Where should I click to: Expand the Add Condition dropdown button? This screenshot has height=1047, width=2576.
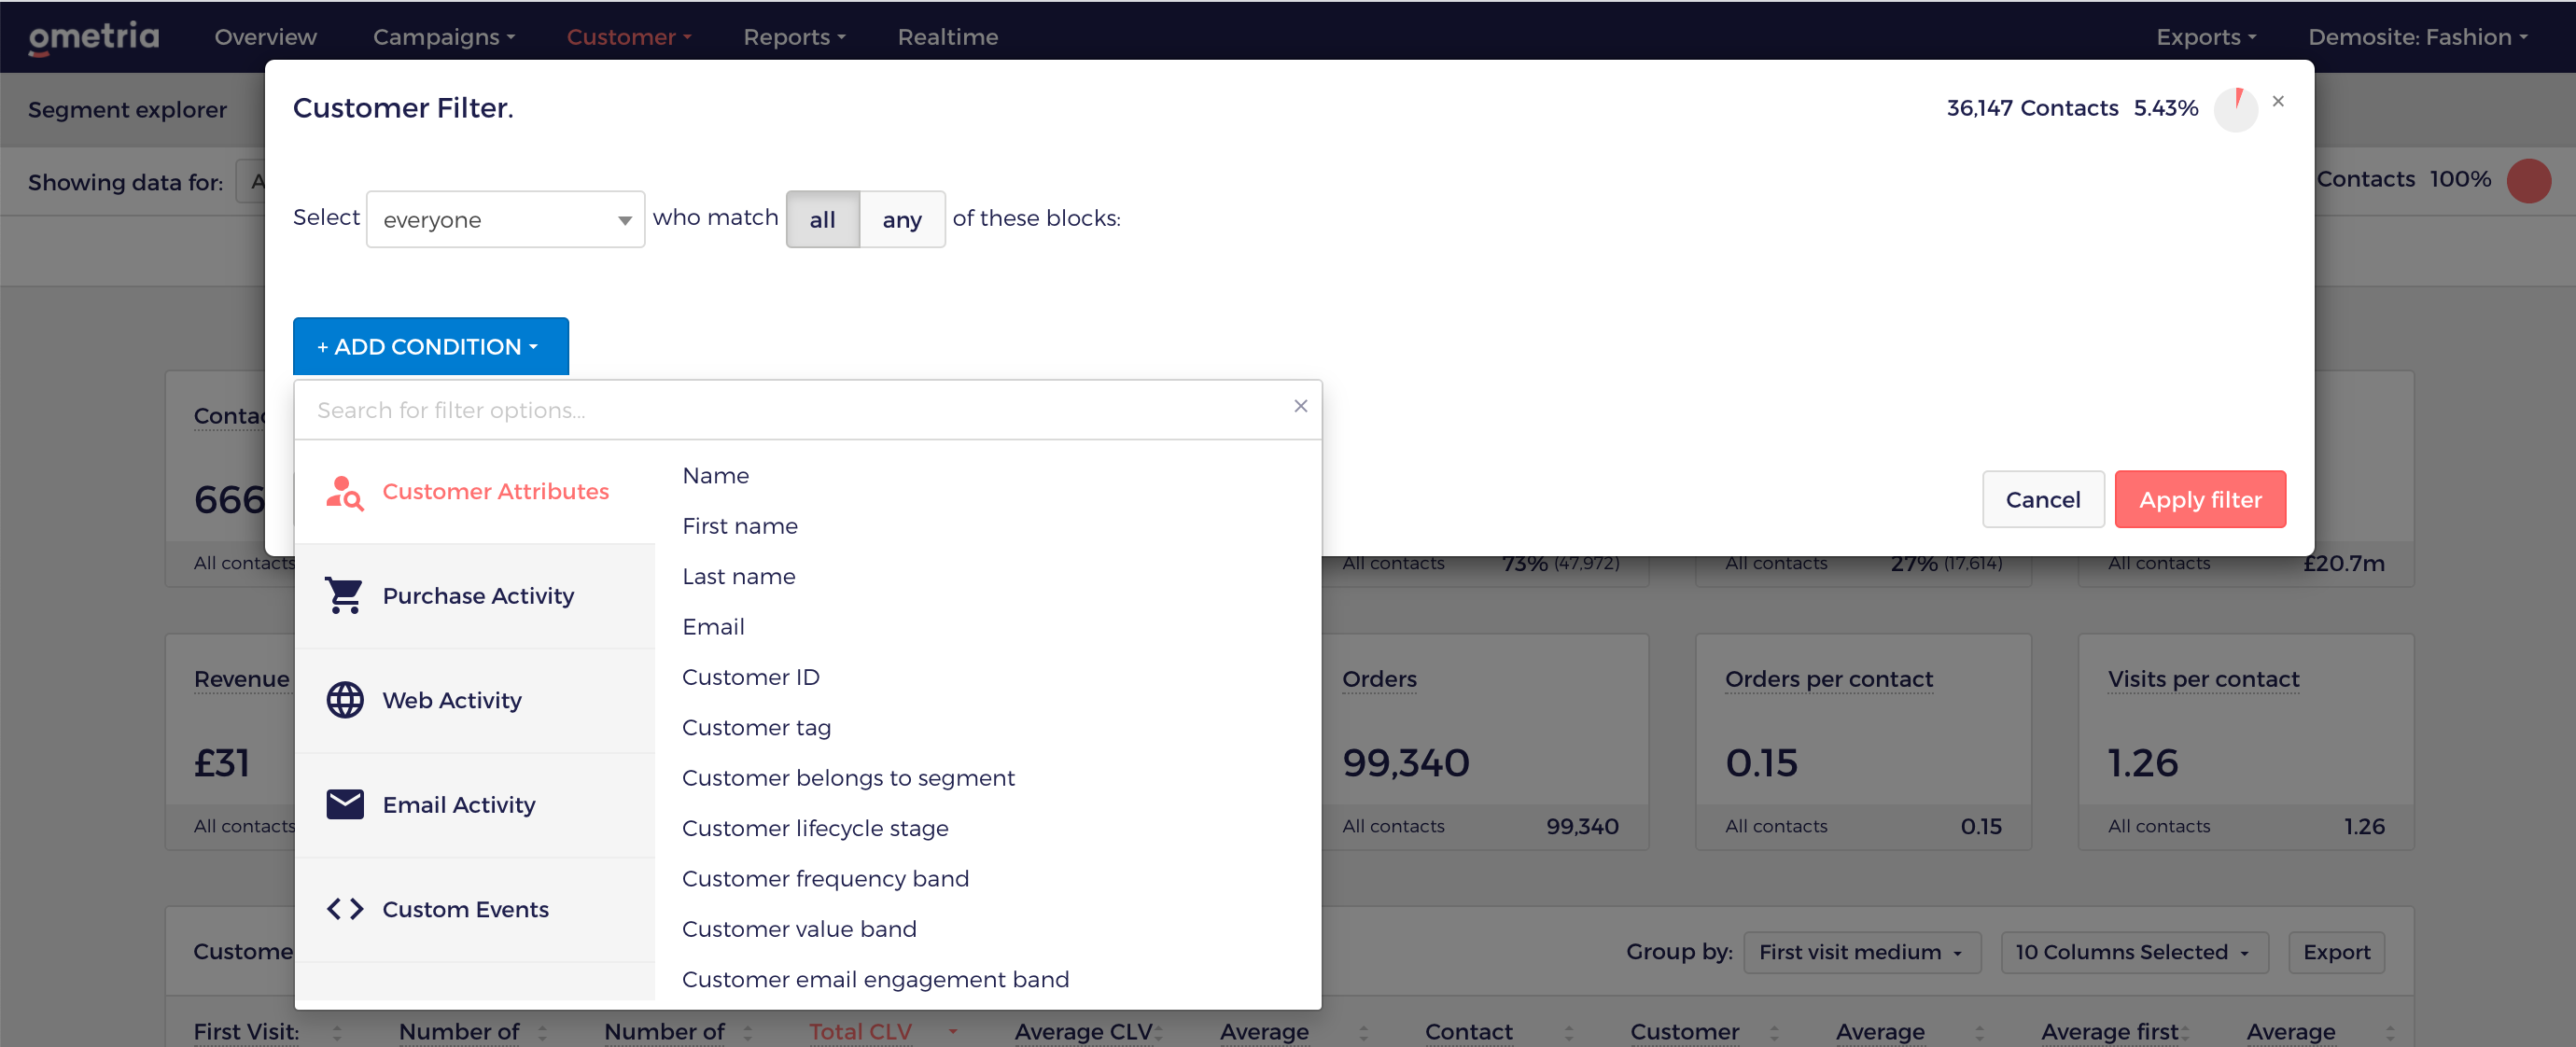pos(430,346)
